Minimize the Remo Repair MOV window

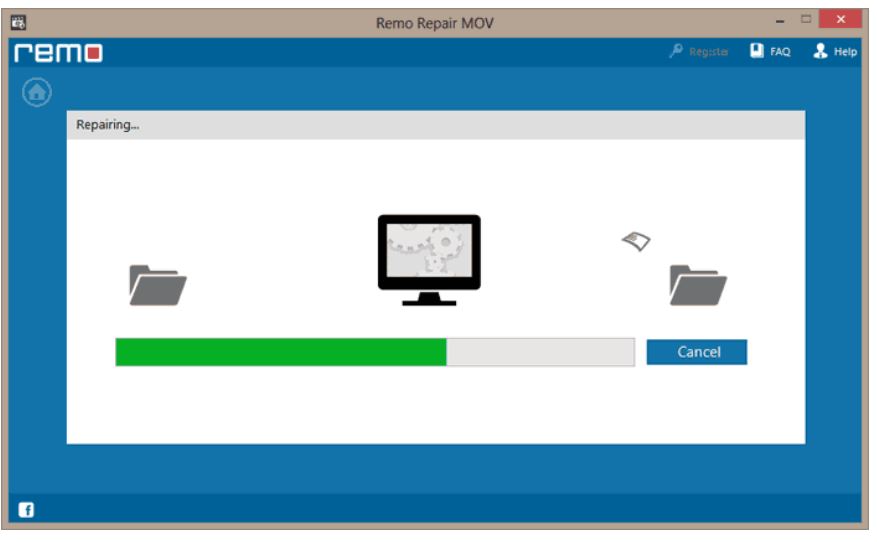click(780, 21)
